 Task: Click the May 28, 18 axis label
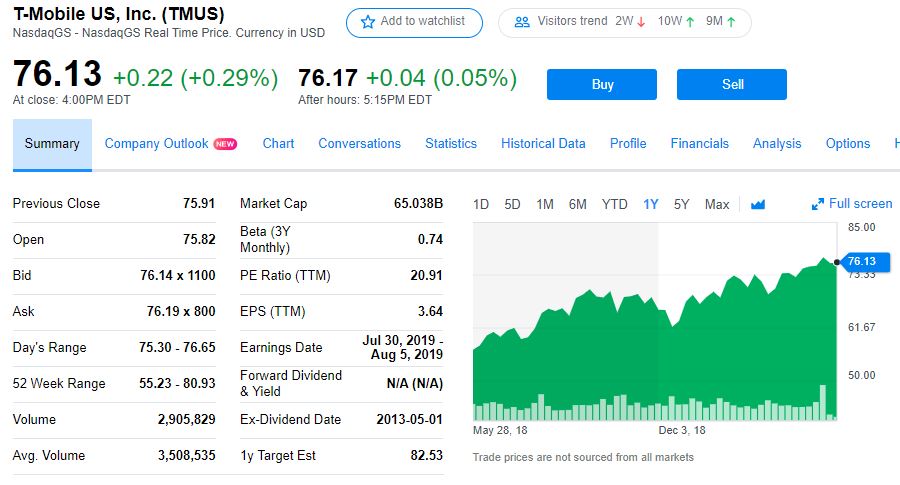click(500, 430)
